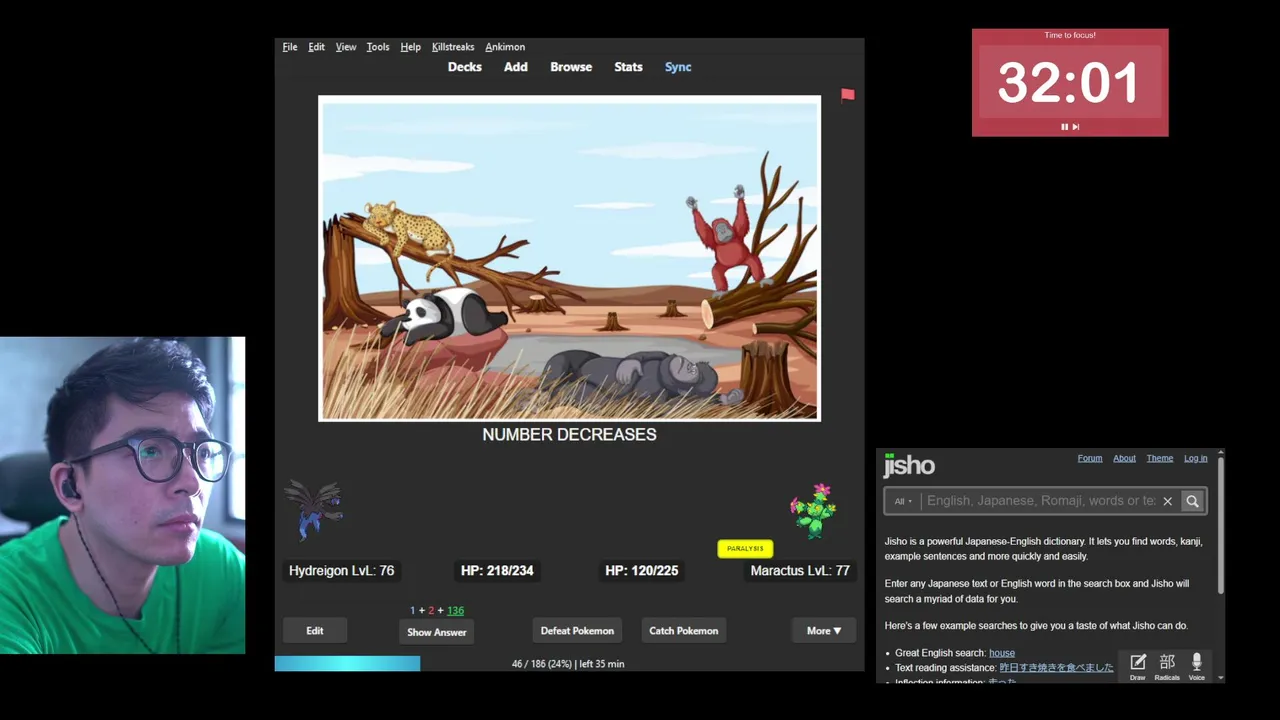This screenshot has width=1280, height=720.
Task: Click the red flag marker on the card
Action: click(x=848, y=95)
